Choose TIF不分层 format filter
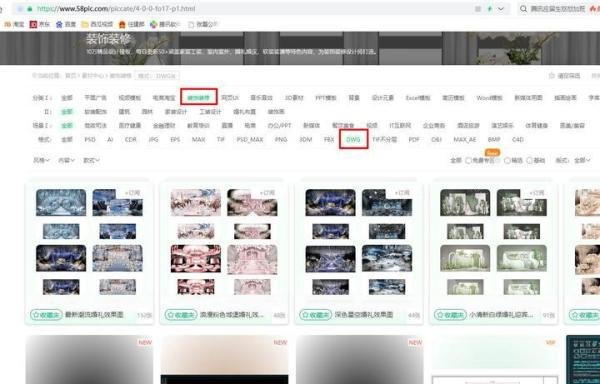Image resolution: width=600 pixels, height=384 pixels. coord(385,140)
